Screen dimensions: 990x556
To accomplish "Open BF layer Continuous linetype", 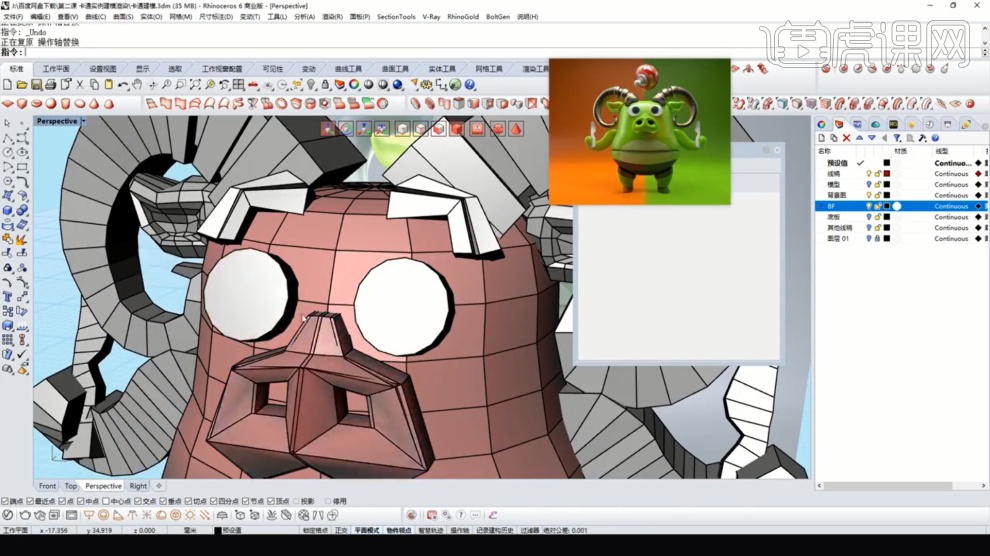I will tap(951, 206).
